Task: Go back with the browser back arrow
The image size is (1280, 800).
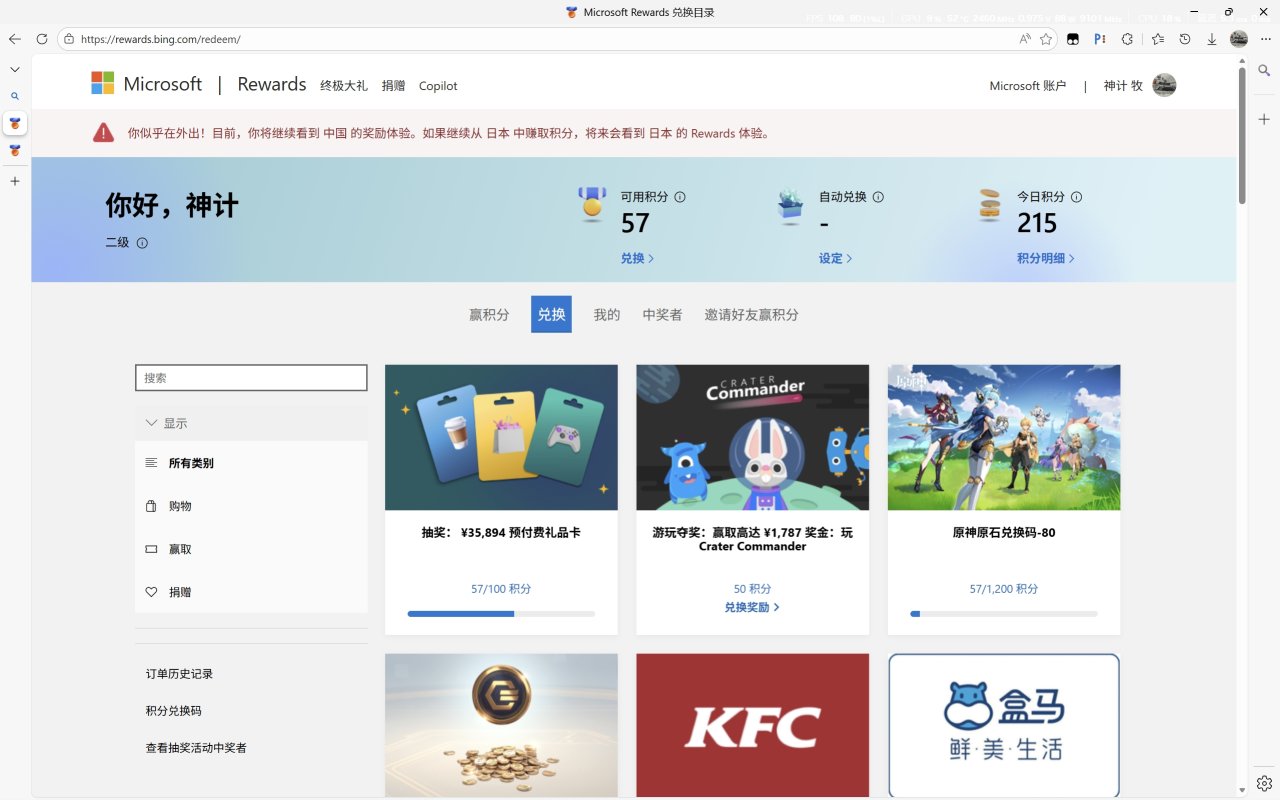Action: [14, 39]
